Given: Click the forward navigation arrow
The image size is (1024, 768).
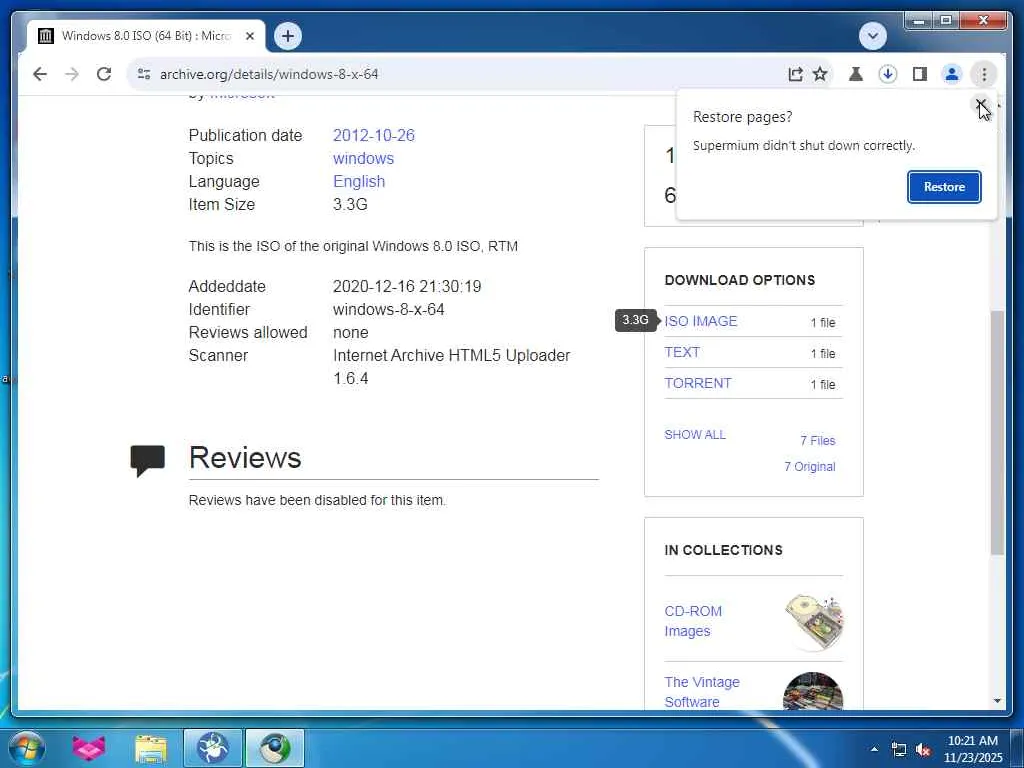Looking at the screenshot, I should tap(72, 74).
